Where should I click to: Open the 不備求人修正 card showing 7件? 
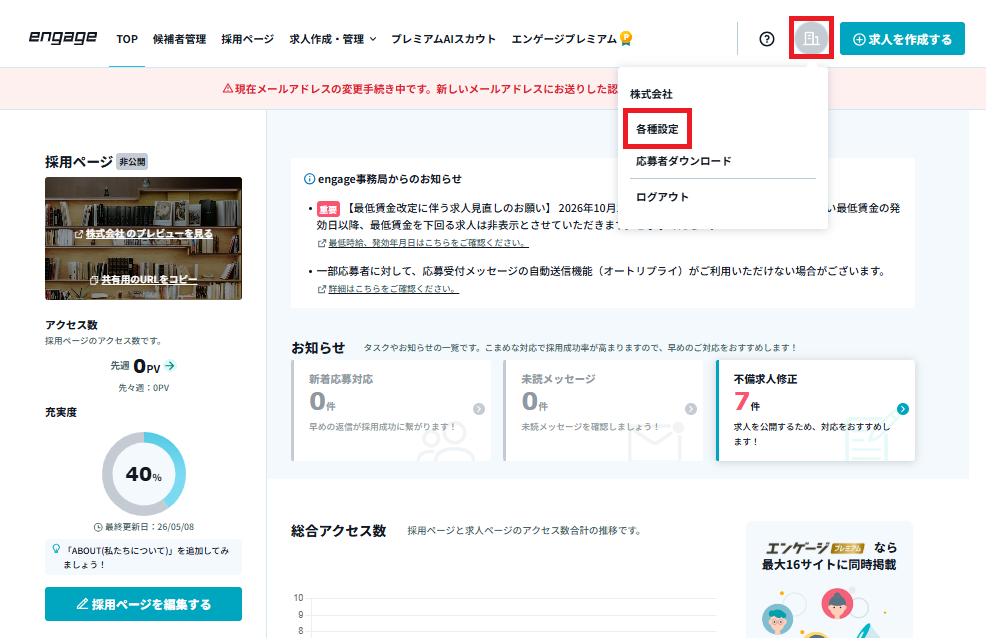pos(816,410)
